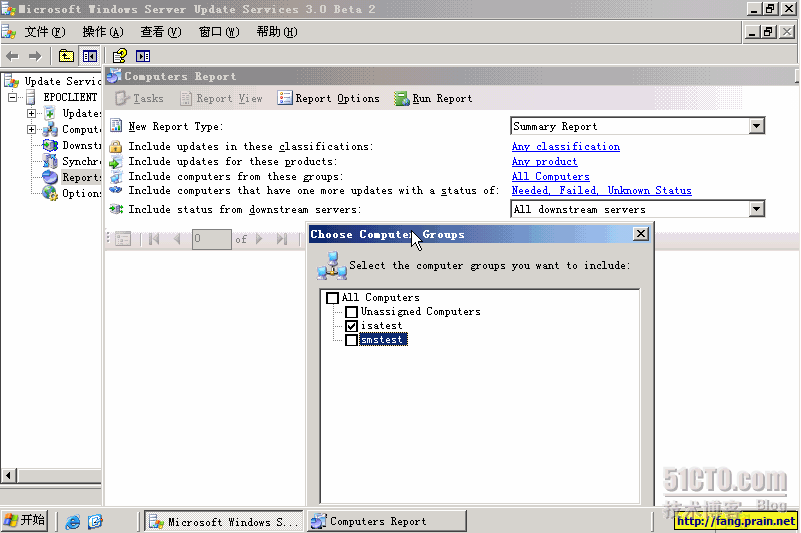
Task: Click the Computers node icon in the tree
Action: tap(50, 129)
